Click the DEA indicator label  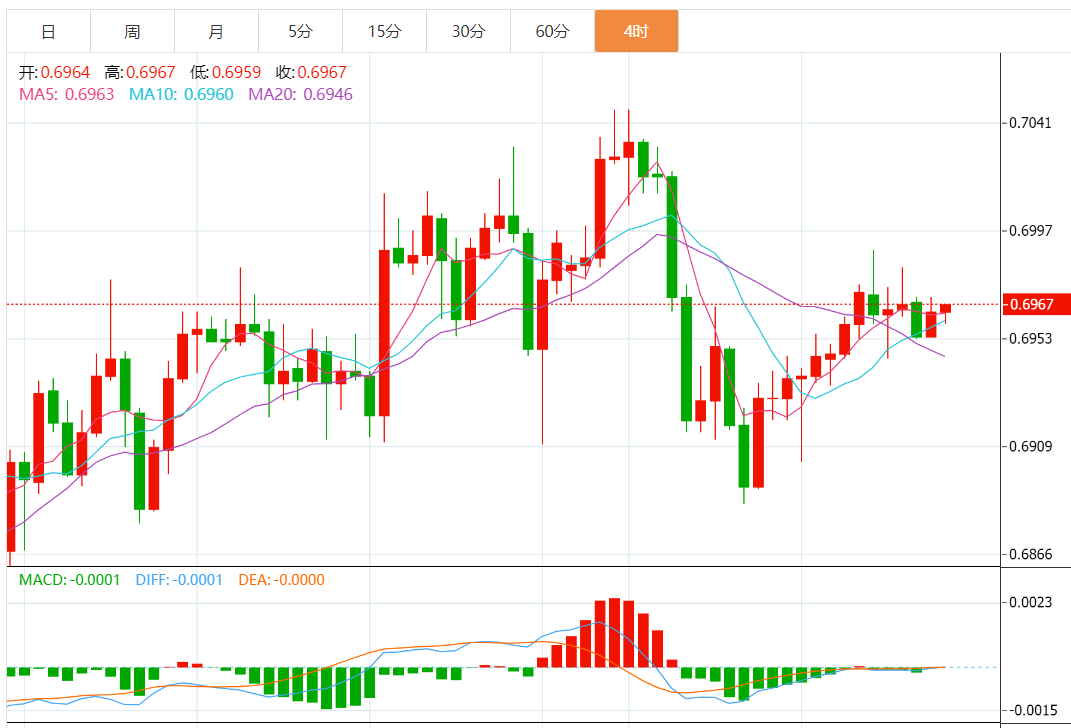point(281,580)
